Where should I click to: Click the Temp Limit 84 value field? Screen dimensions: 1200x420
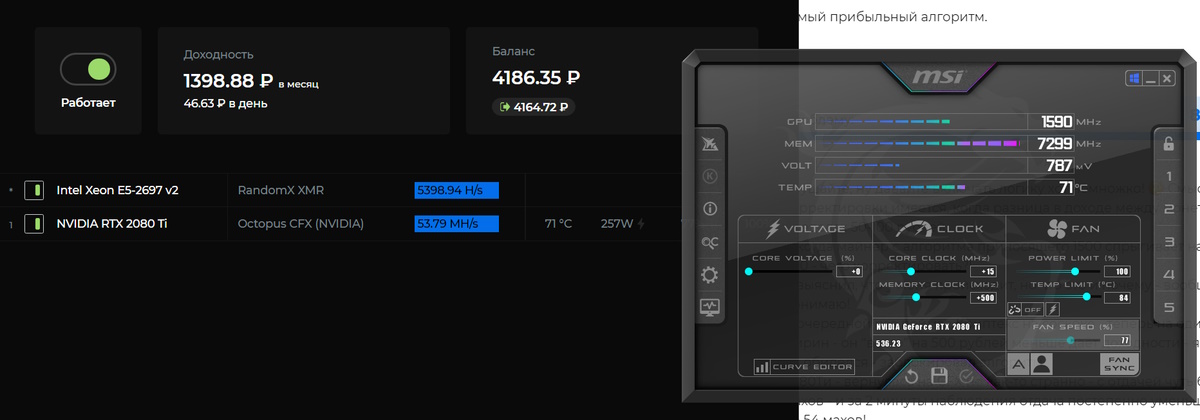pos(1118,297)
